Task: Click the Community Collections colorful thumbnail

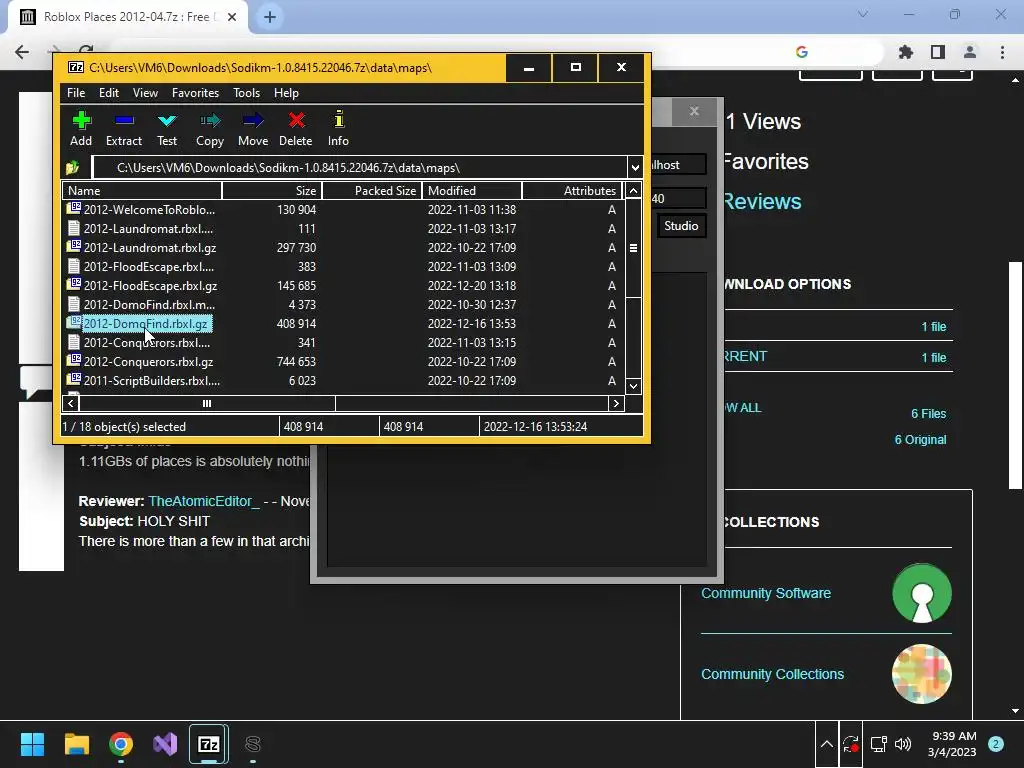Action: [x=922, y=674]
